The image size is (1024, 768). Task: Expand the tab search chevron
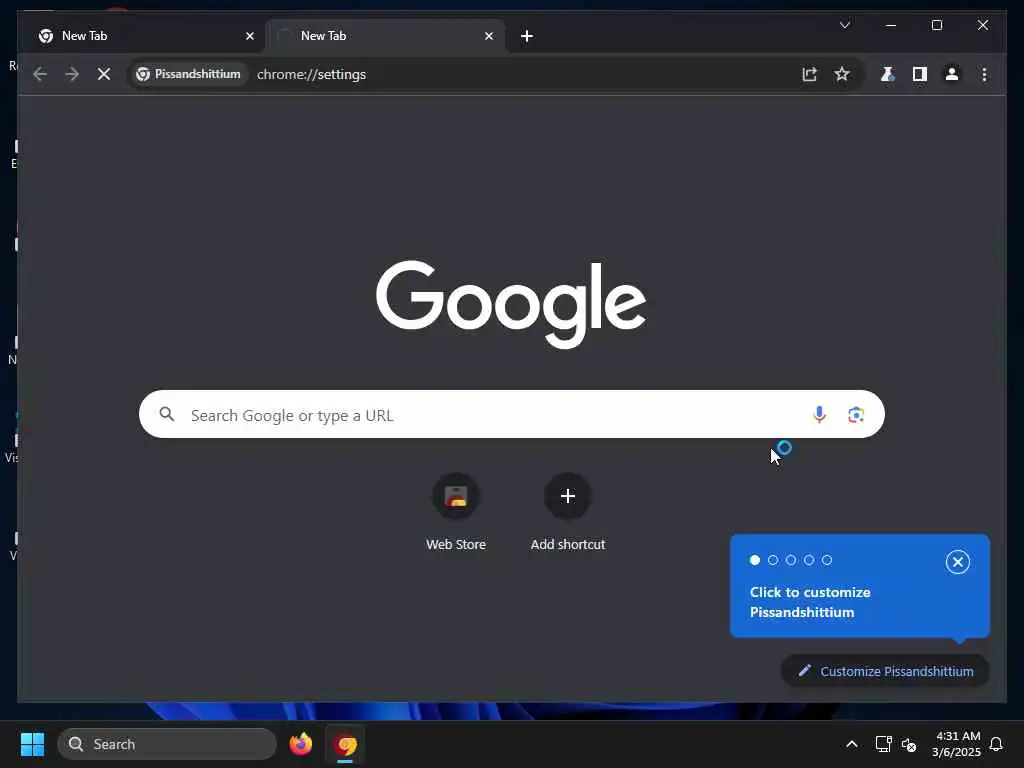844,25
